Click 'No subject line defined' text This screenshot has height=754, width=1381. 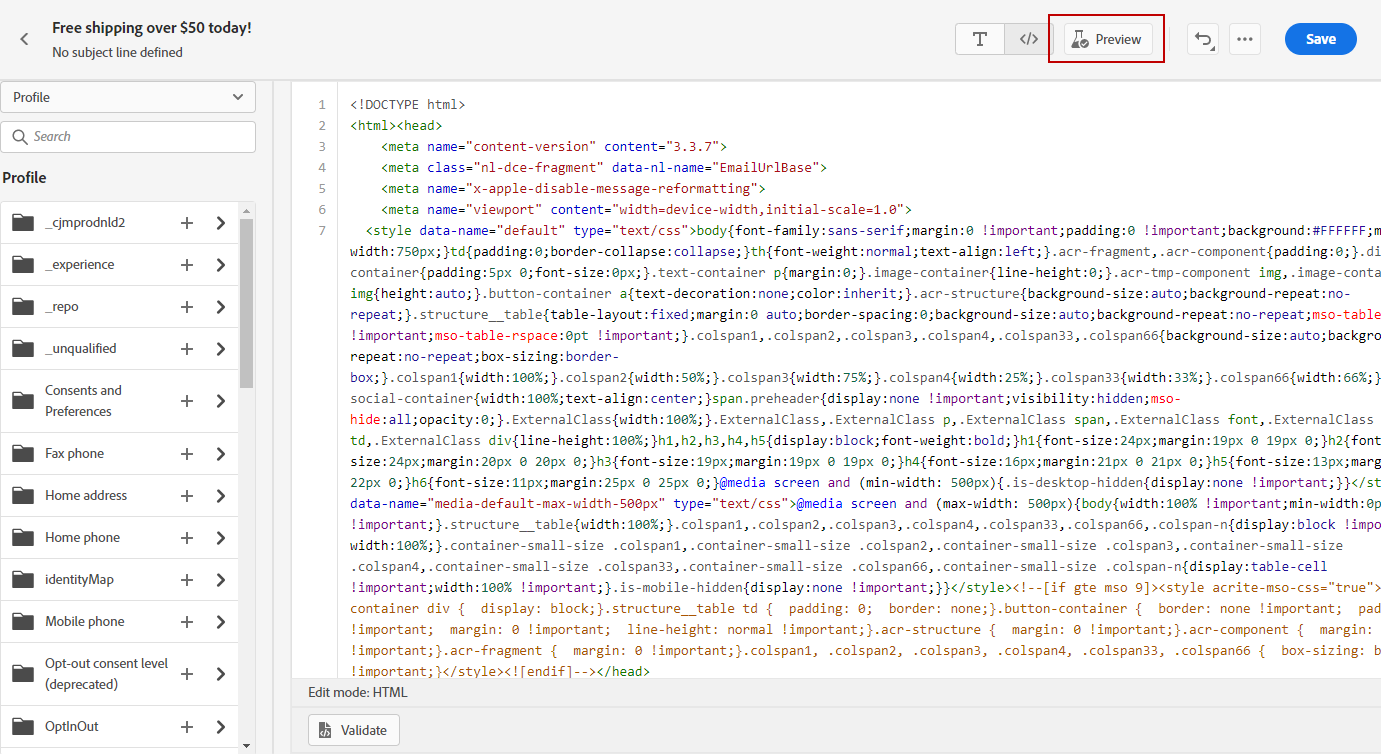118,52
